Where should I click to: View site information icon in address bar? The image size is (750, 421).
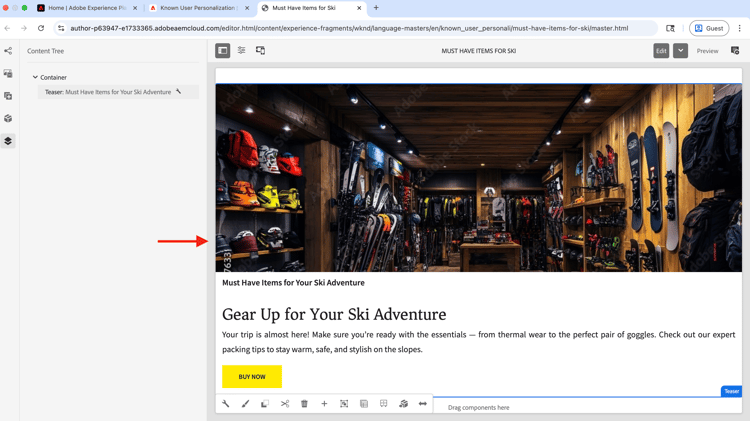click(x=61, y=28)
